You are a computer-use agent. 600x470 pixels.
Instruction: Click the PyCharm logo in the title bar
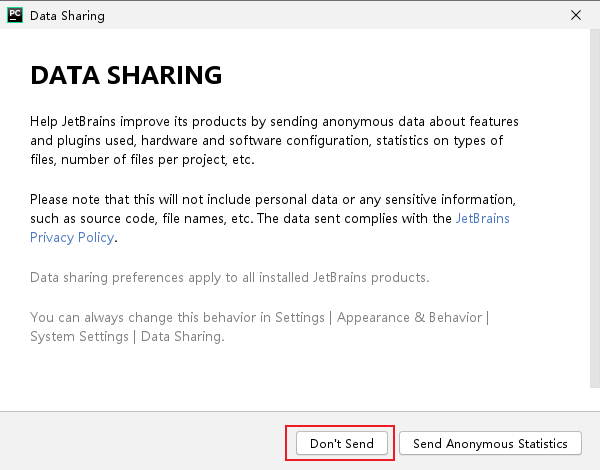click(14, 15)
